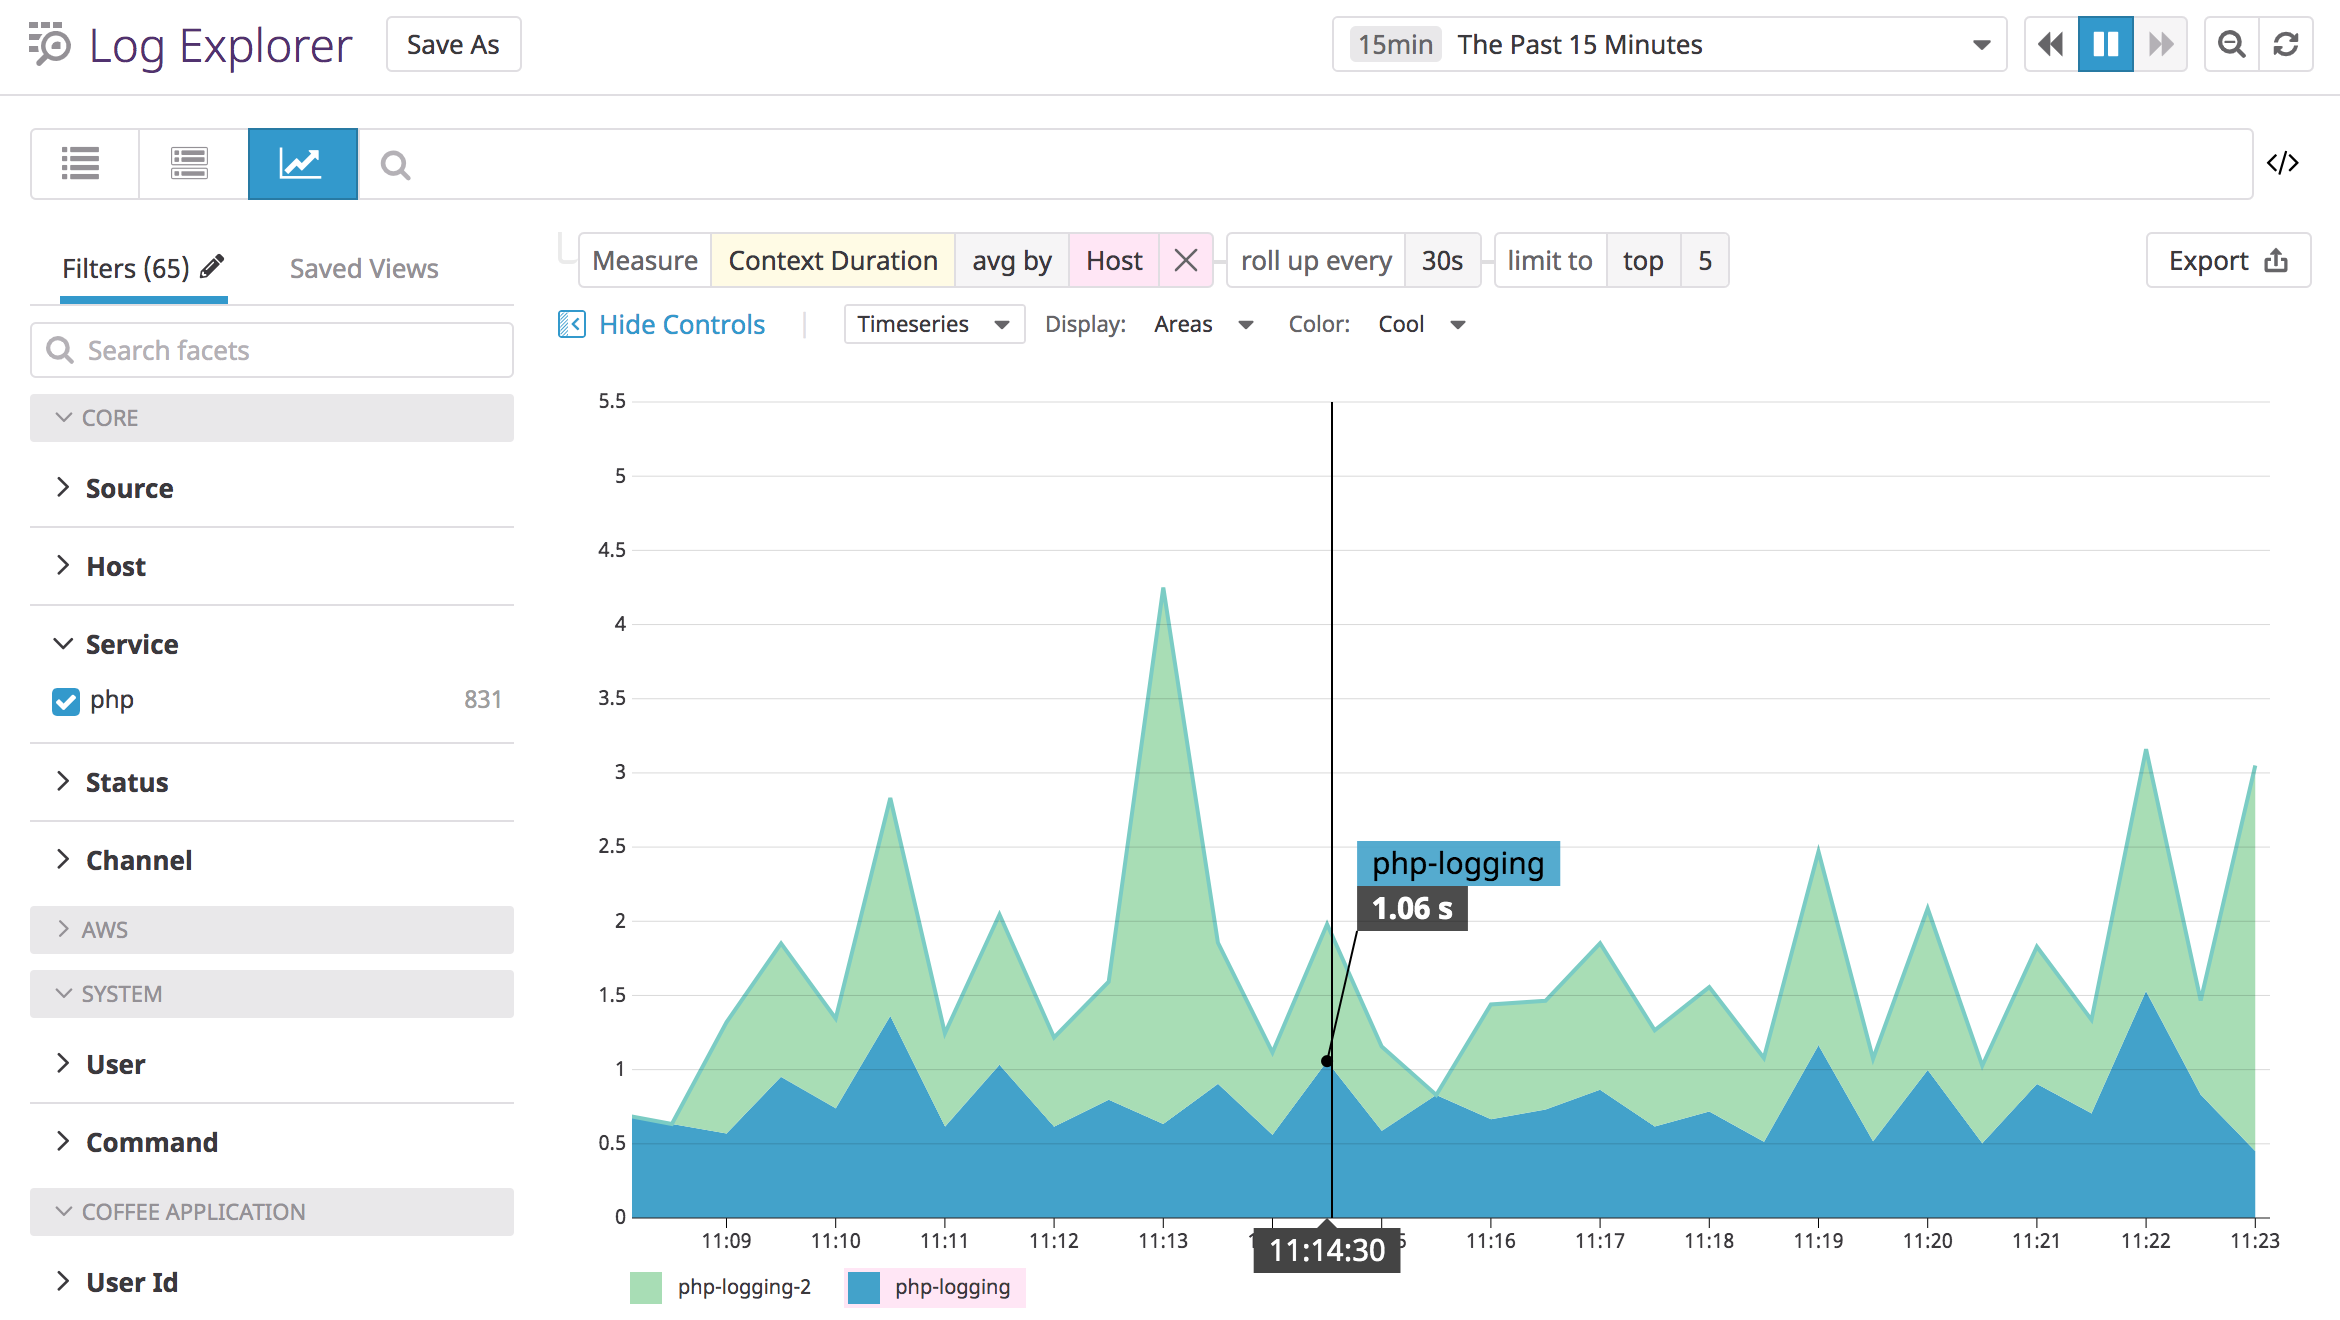Click the Datadog logo
This screenshot has width=2340, height=1320.
(49, 44)
